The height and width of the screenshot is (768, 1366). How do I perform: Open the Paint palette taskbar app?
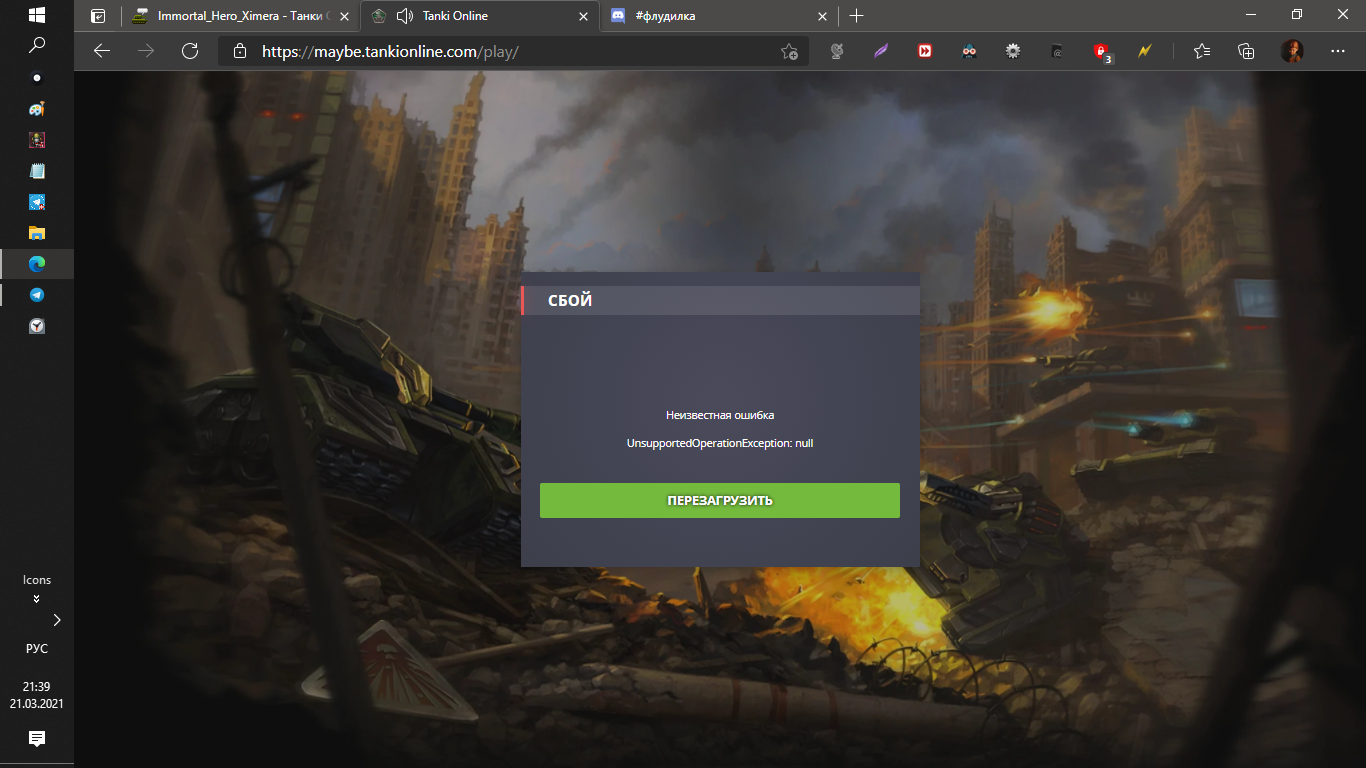coord(37,109)
